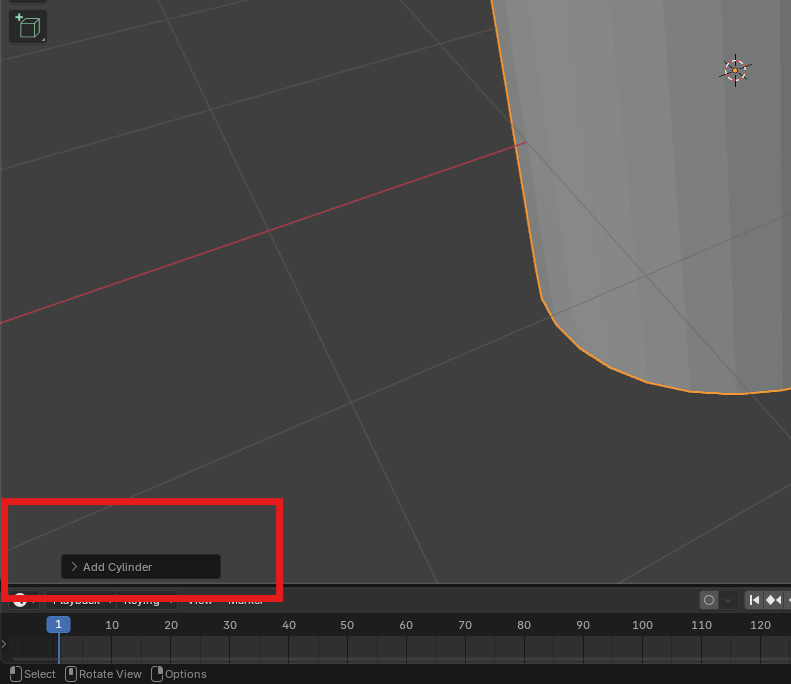This screenshot has height=684, width=791.
Task: Open the Marker menu
Action: point(245,601)
